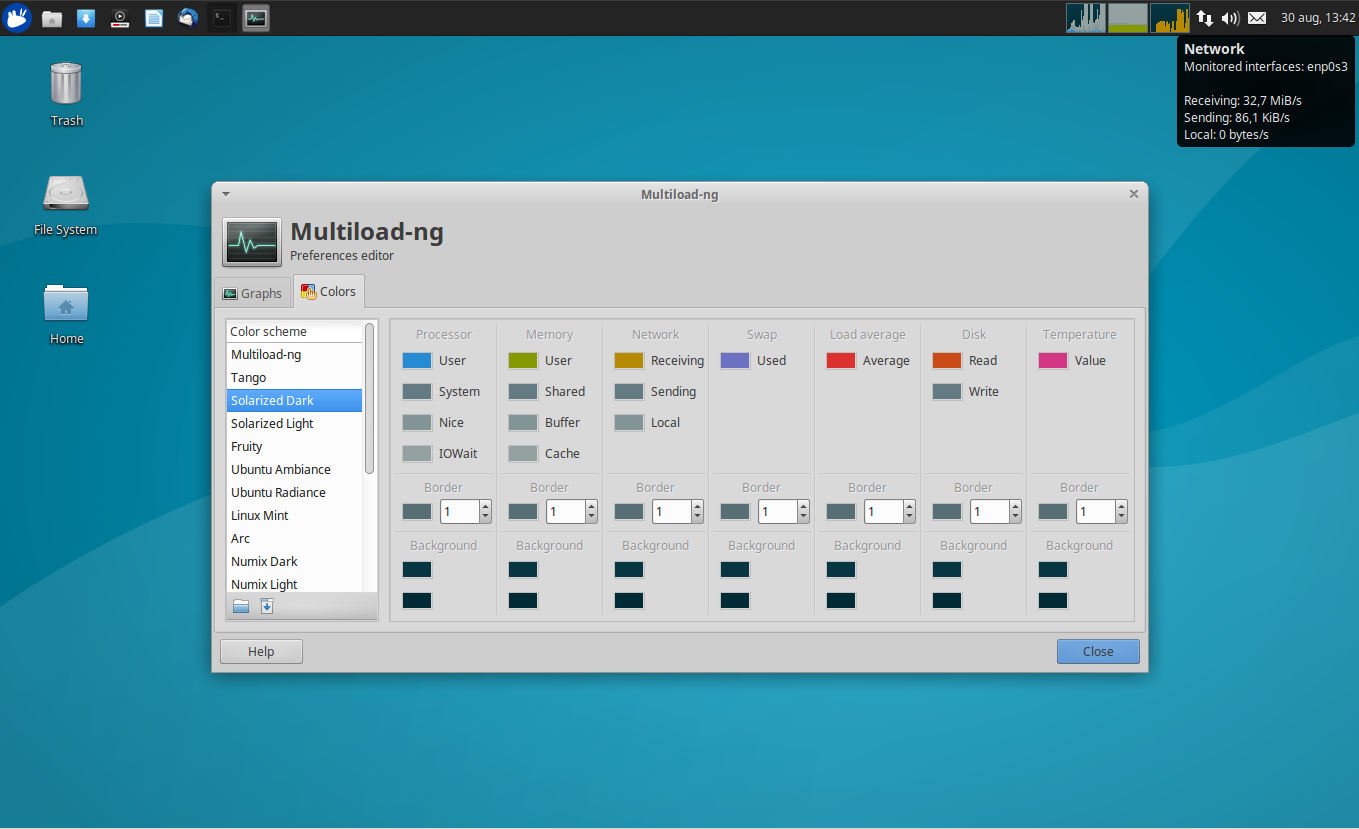Pick the Processor User color swatch
This screenshot has width=1359, height=829.
click(x=417, y=360)
